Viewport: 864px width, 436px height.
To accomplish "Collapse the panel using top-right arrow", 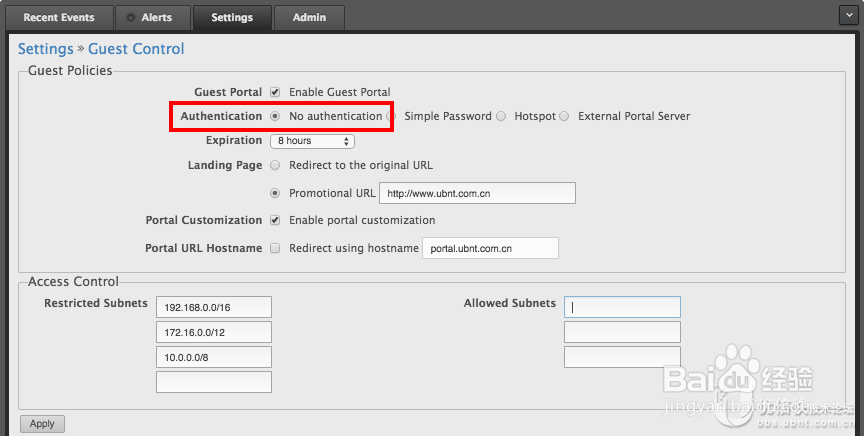I will point(847,15).
